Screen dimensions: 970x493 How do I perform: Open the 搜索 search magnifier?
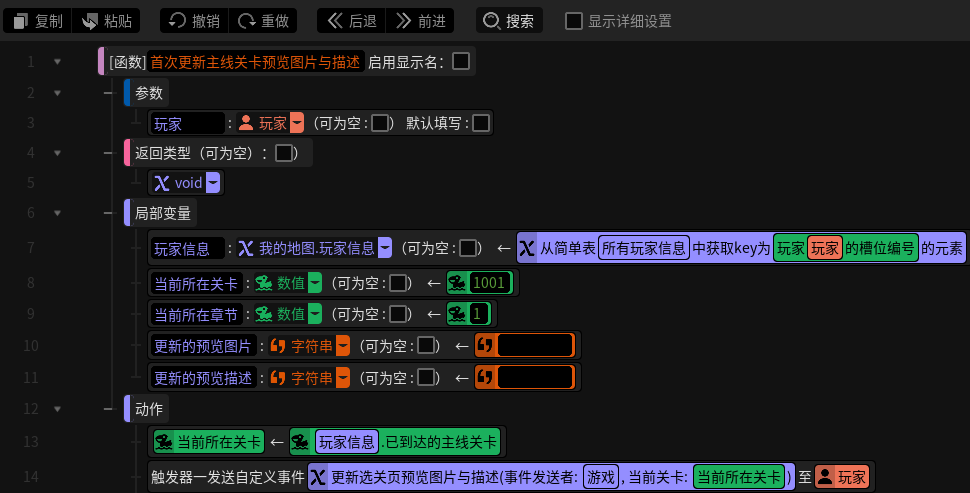(492, 21)
